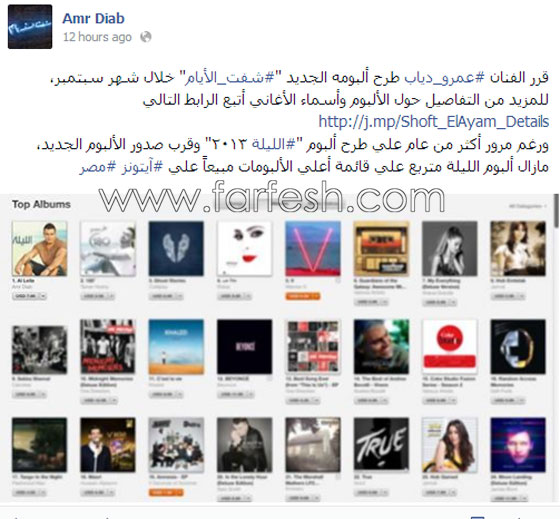Select the Al Leila album cover by Amr Diab
The height and width of the screenshot is (519, 560).
tap(39, 249)
